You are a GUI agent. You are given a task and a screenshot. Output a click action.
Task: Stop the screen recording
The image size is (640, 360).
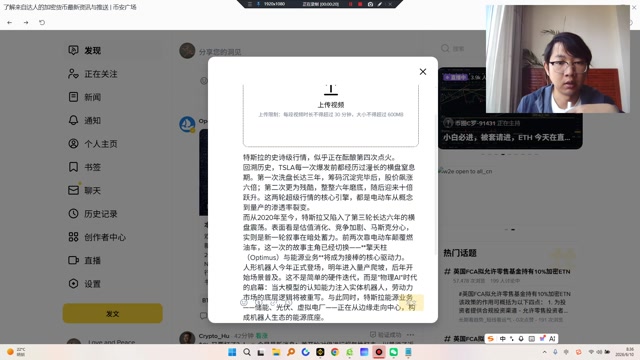(x=360, y=4)
